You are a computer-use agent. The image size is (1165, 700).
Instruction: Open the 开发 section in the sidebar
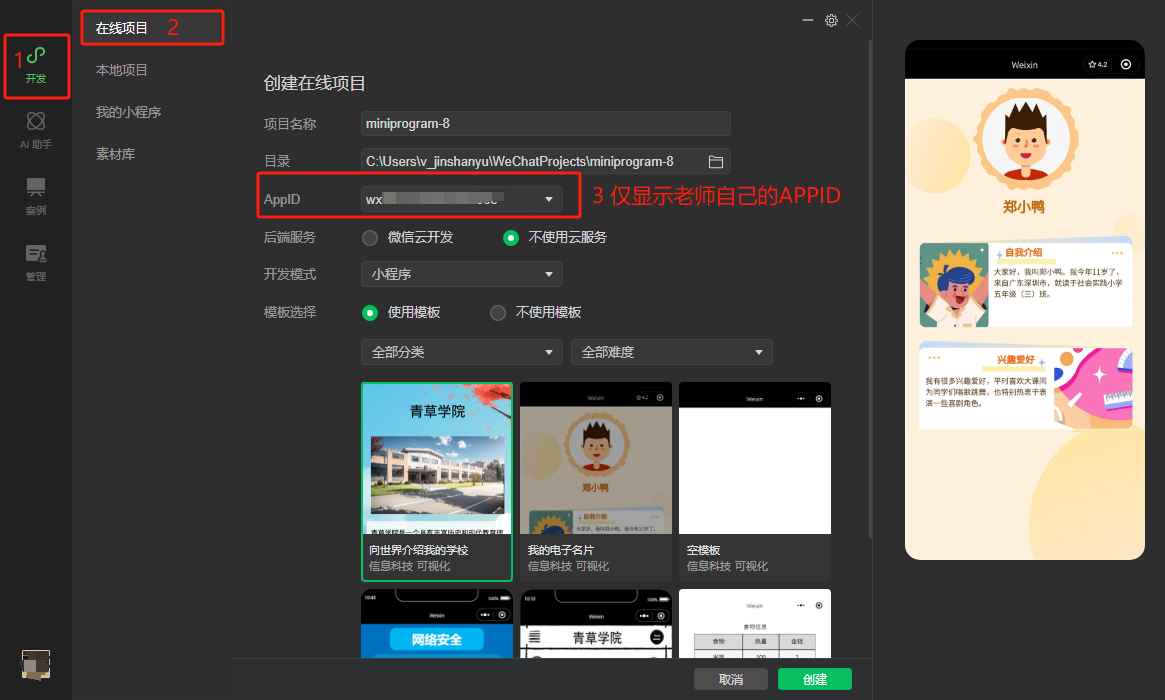(x=36, y=65)
